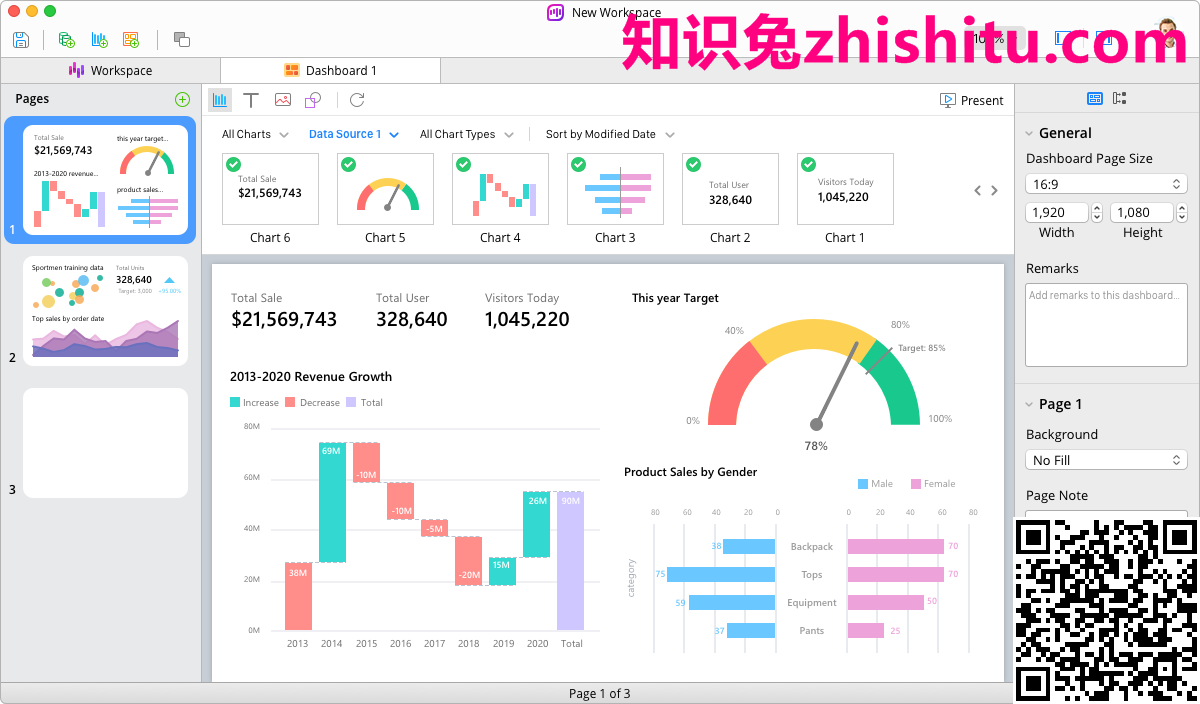1200x704 pixels.
Task: Click the add data source icon
Action: click(67, 40)
